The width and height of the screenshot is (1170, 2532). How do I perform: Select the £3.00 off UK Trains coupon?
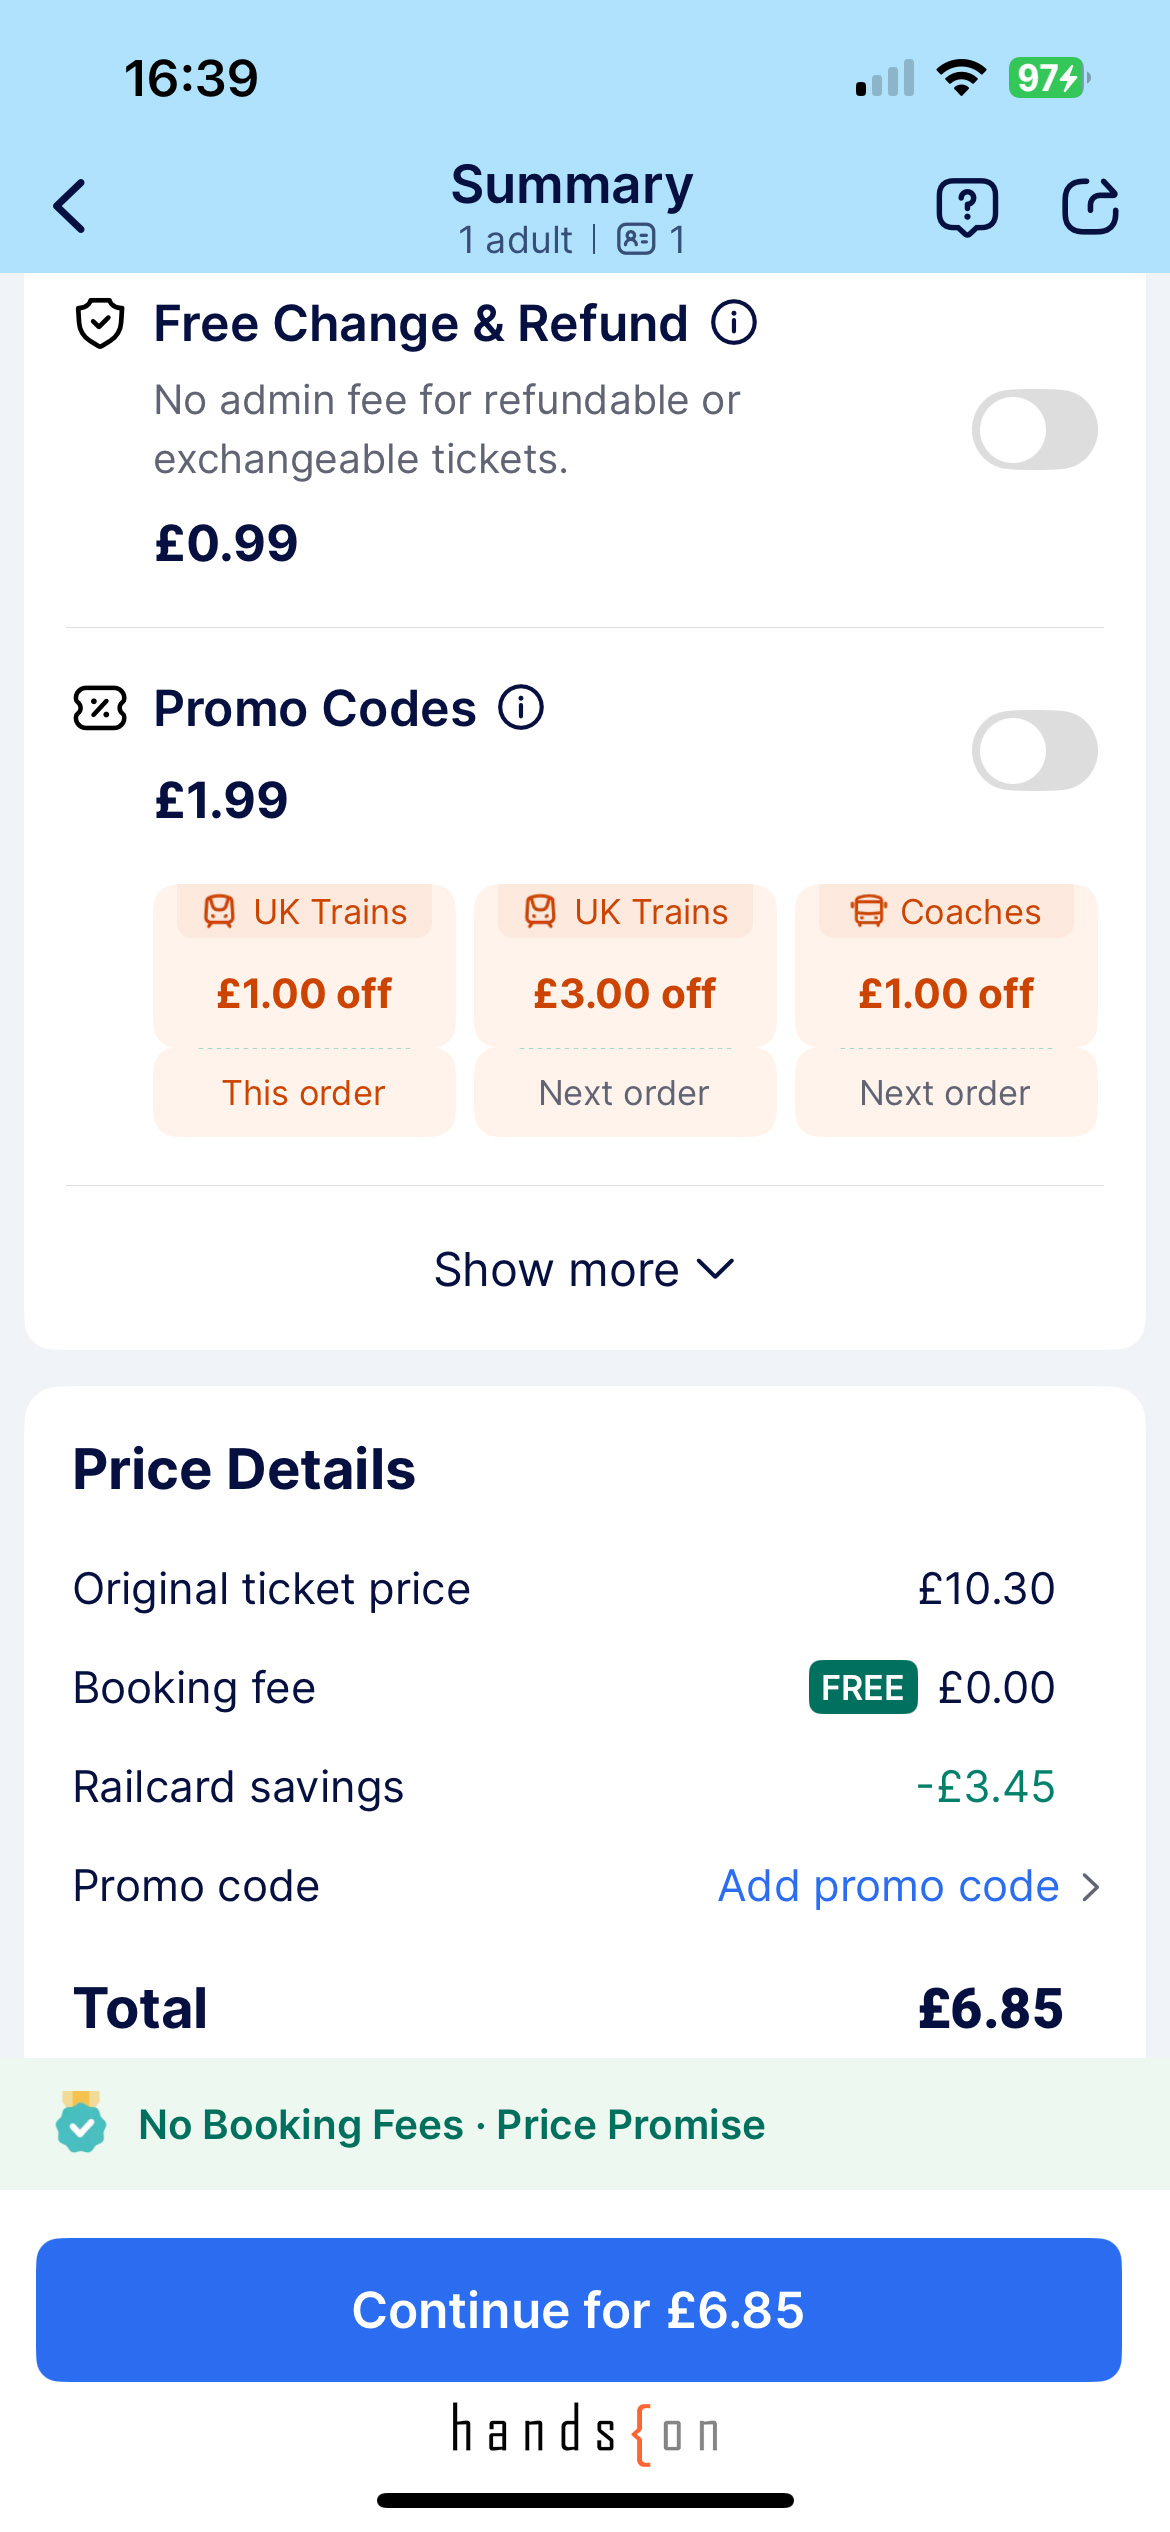625,1010
